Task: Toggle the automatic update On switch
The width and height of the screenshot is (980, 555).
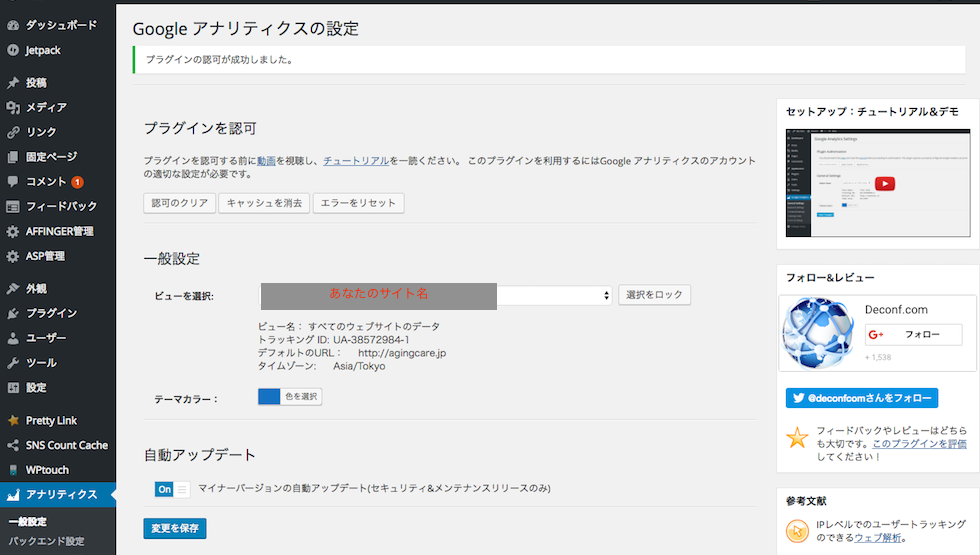Action: [x=172, y=489]
